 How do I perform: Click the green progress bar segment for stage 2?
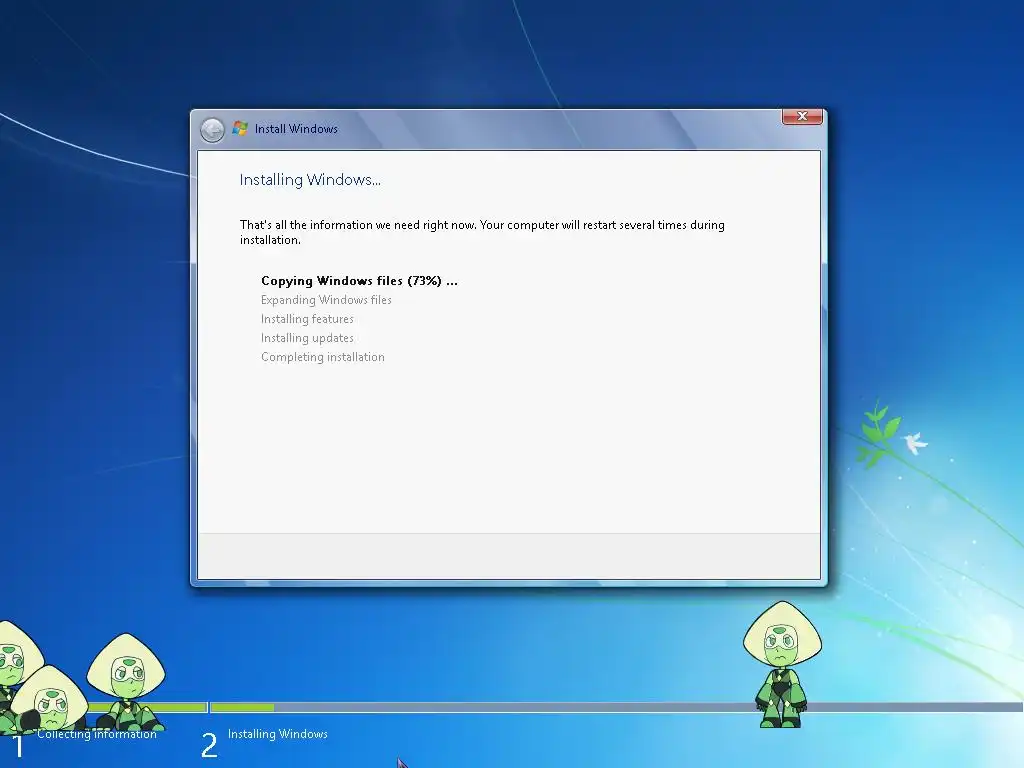[x=242, y=707]
